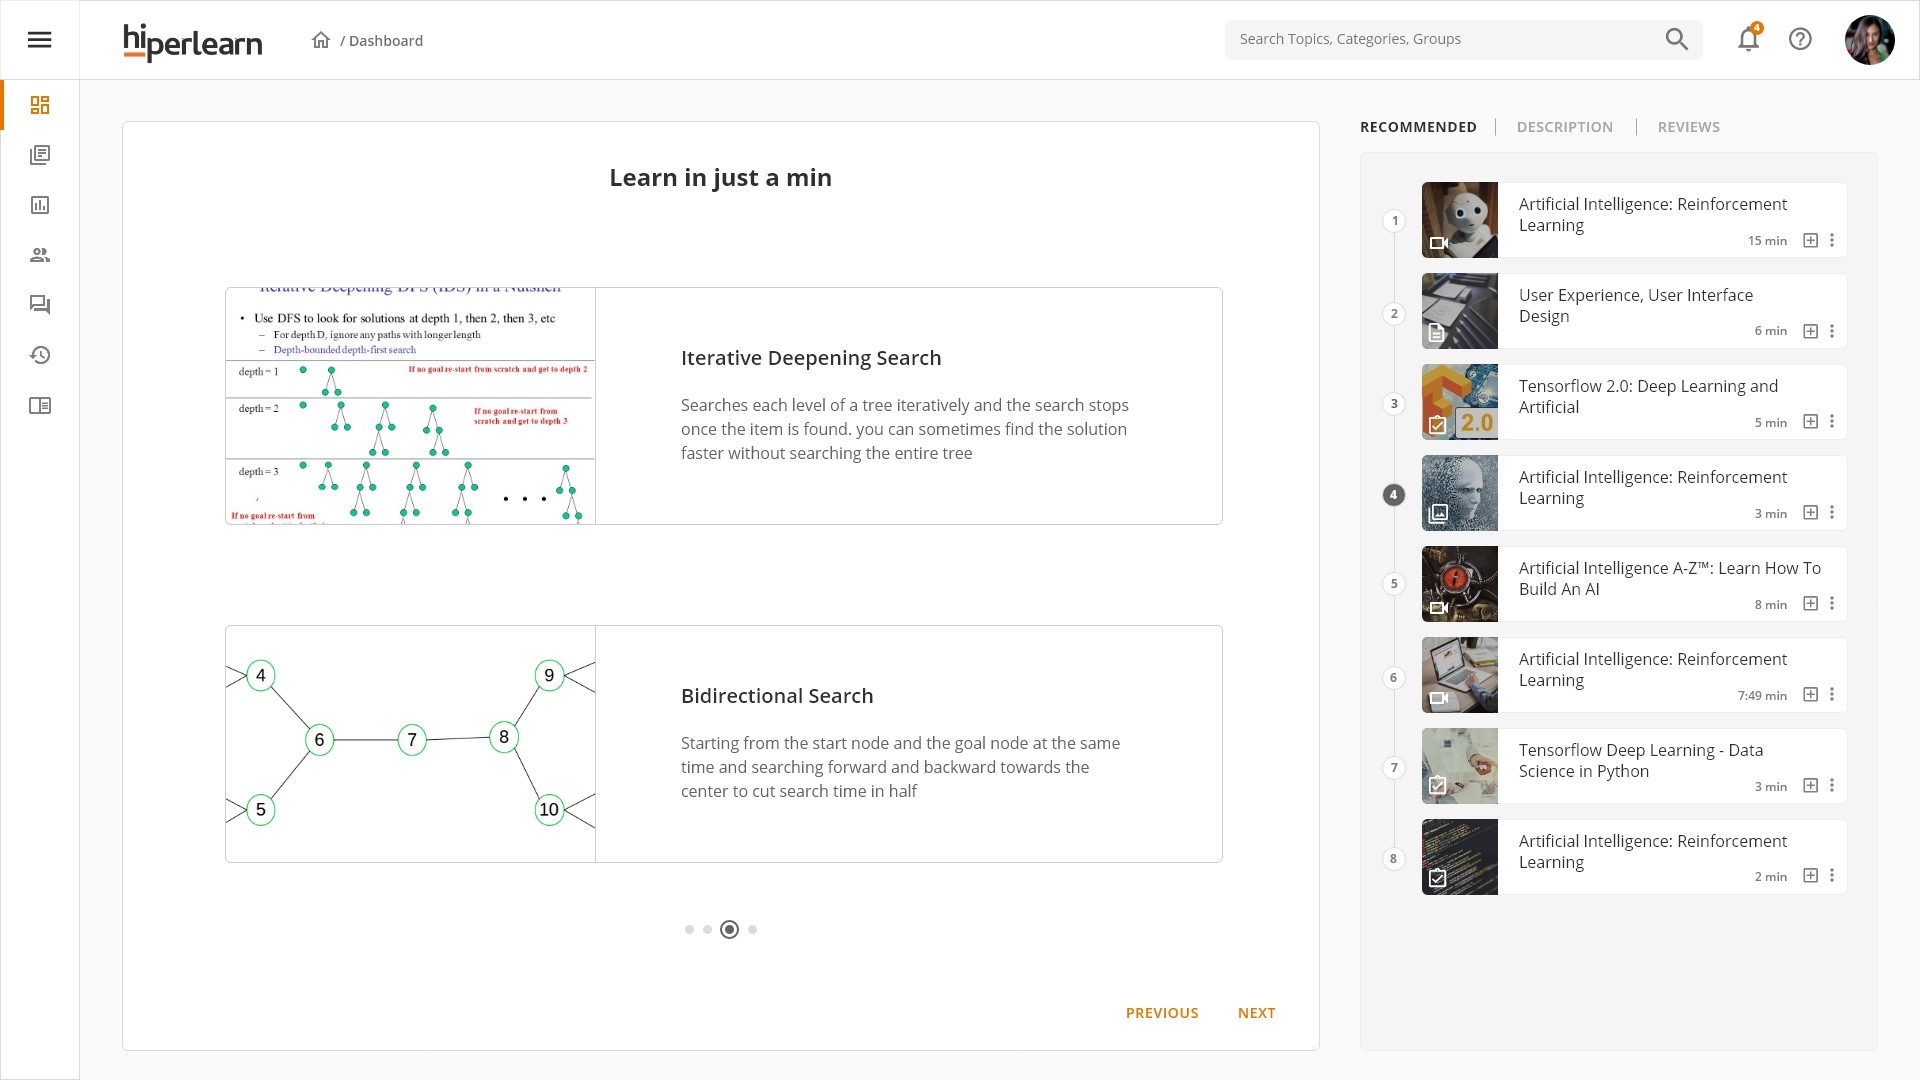Click the NEXT button
Screen dimensions: 1920x1080
coord(1256,1013)
